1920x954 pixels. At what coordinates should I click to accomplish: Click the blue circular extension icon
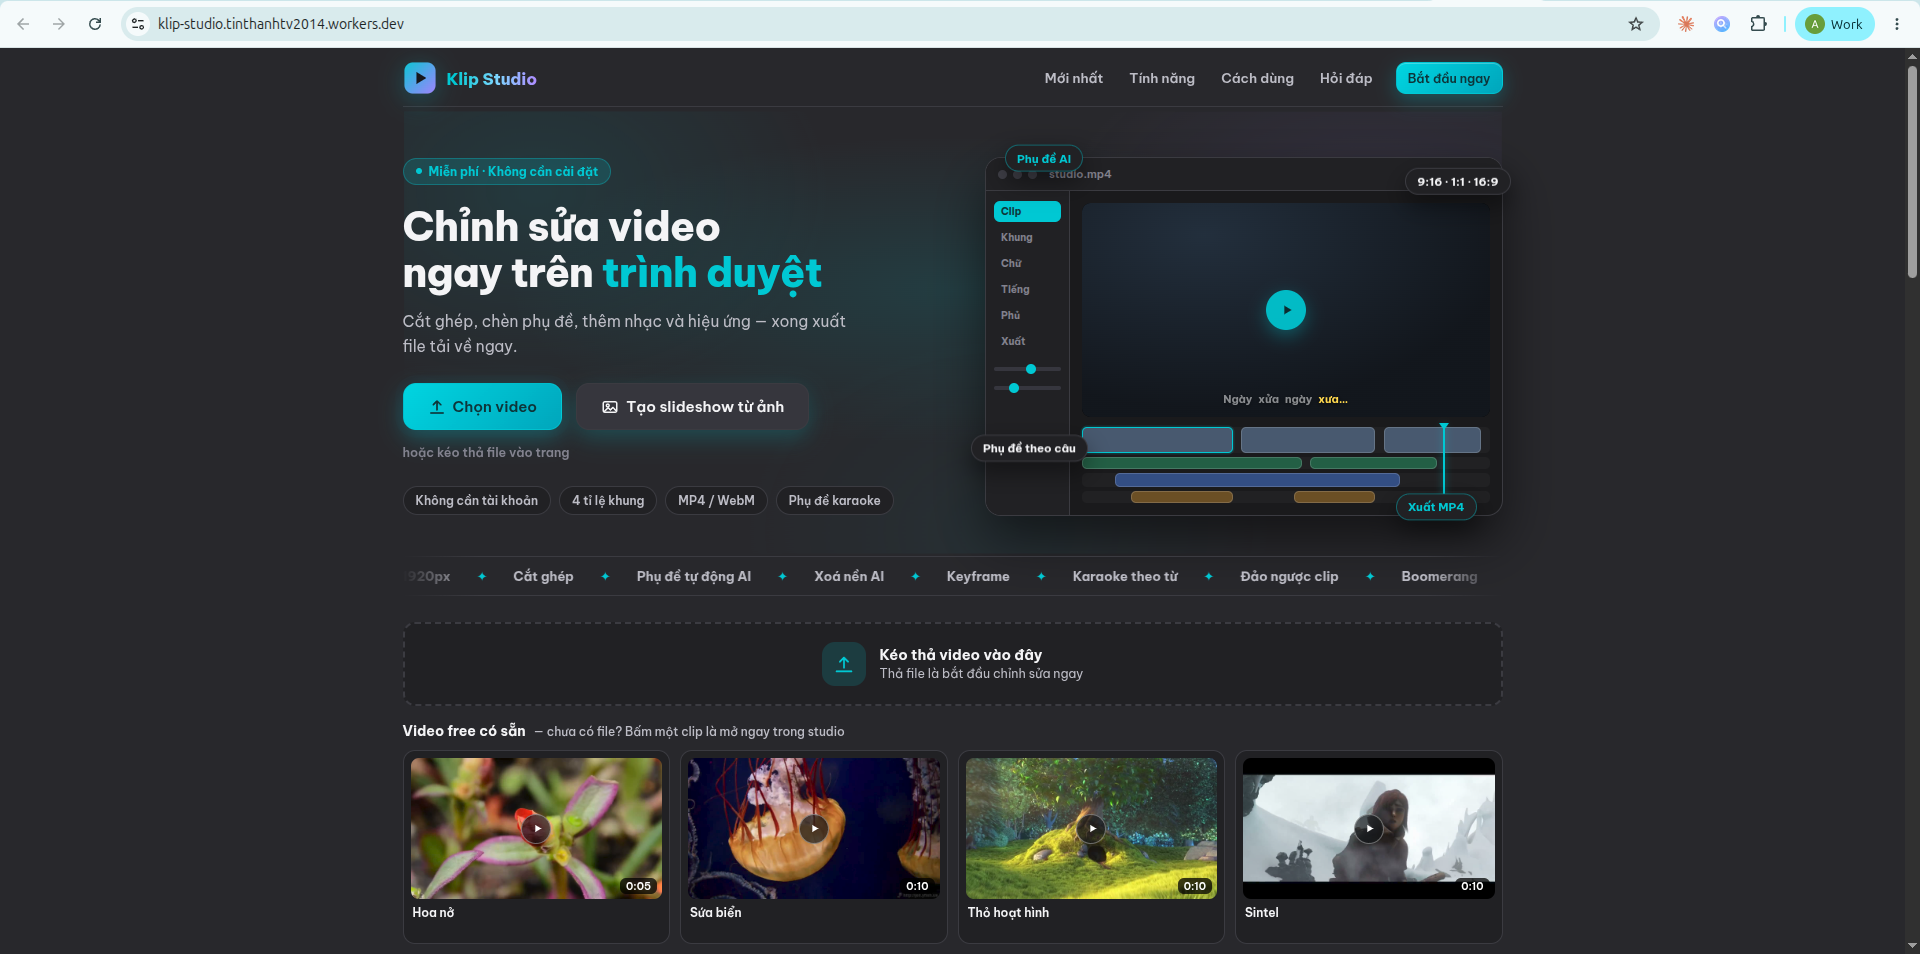point(1722,24)
